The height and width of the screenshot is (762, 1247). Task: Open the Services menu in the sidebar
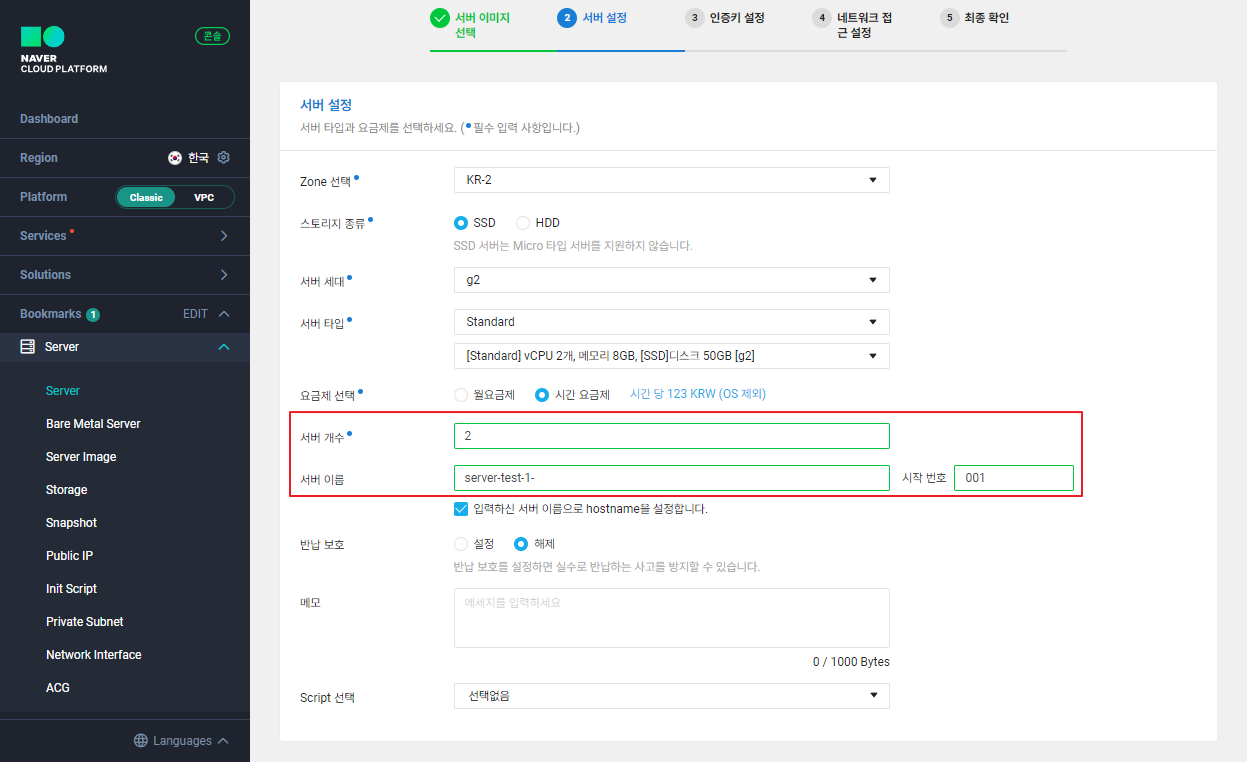click(125, 235)
